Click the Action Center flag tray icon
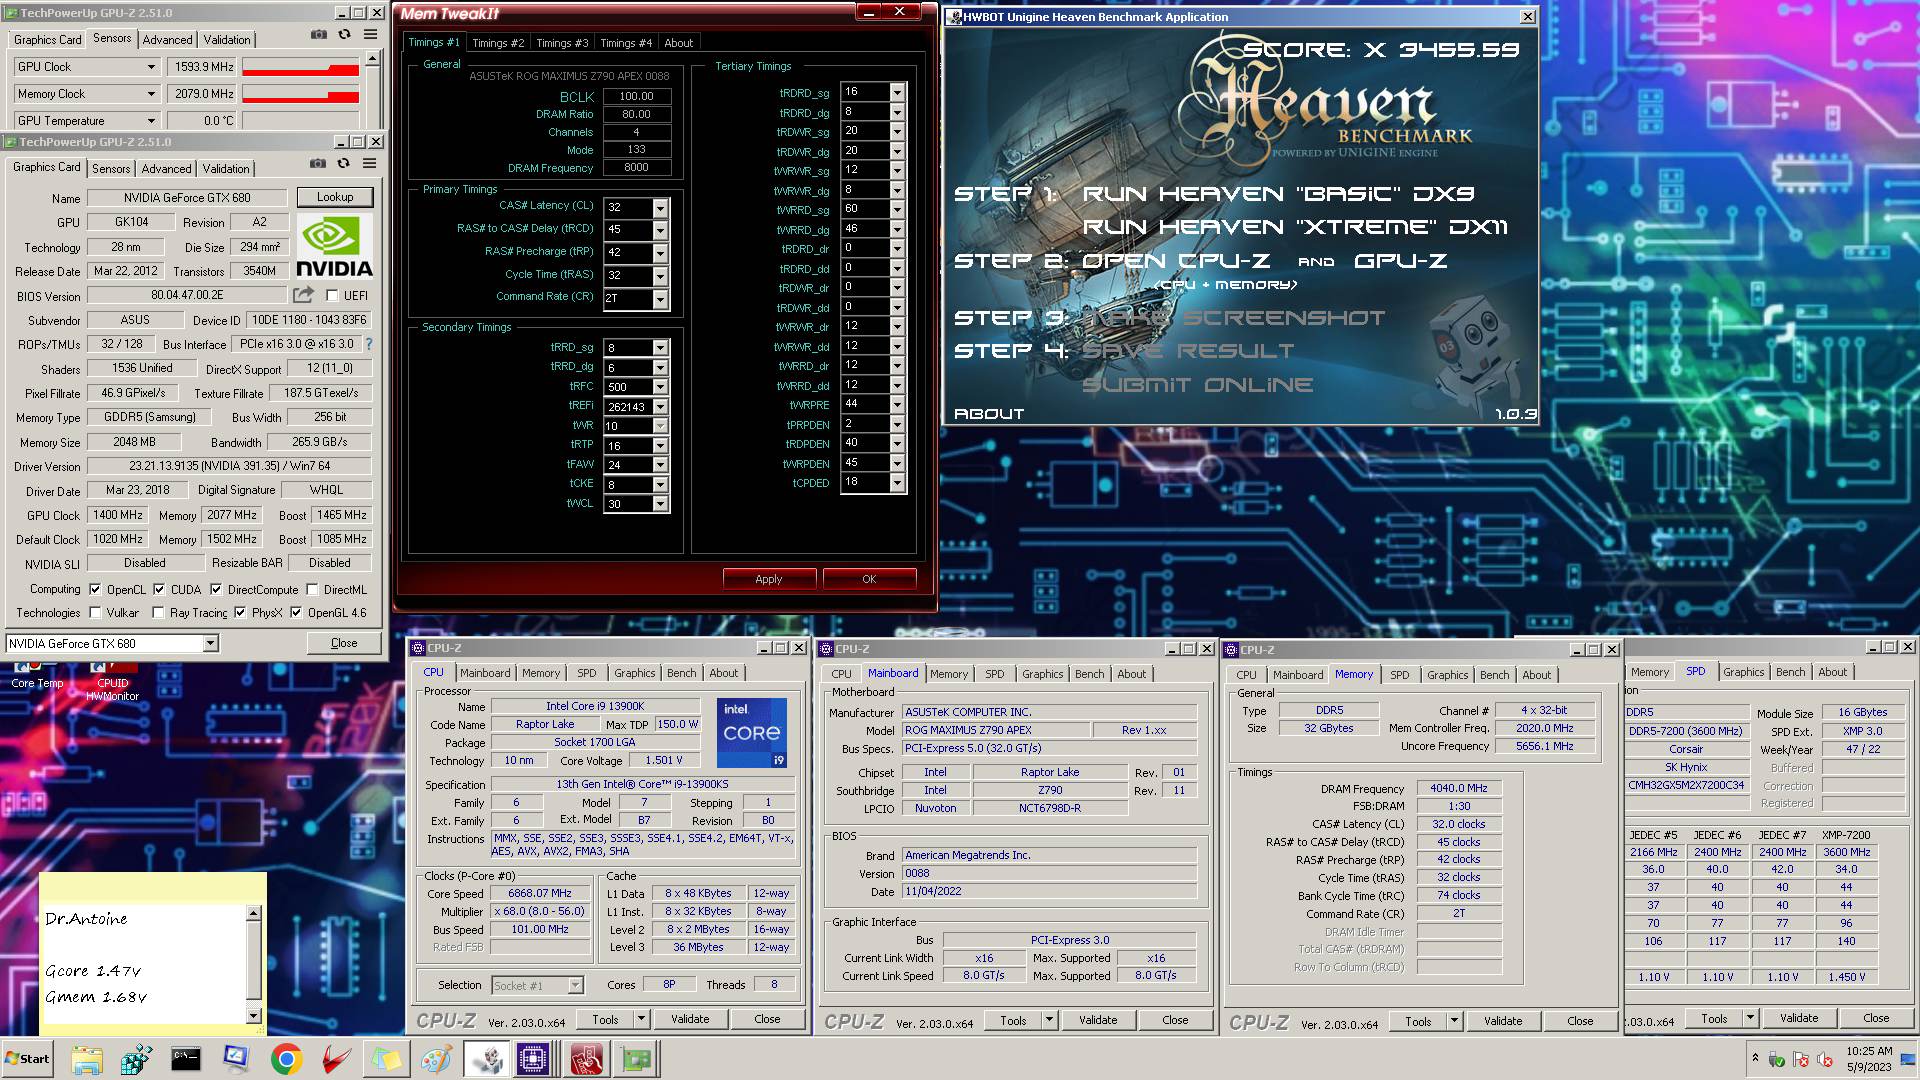The height and width of the screenshot is (1080, 1920). pyautogui.click(x=1802, y=1060)
